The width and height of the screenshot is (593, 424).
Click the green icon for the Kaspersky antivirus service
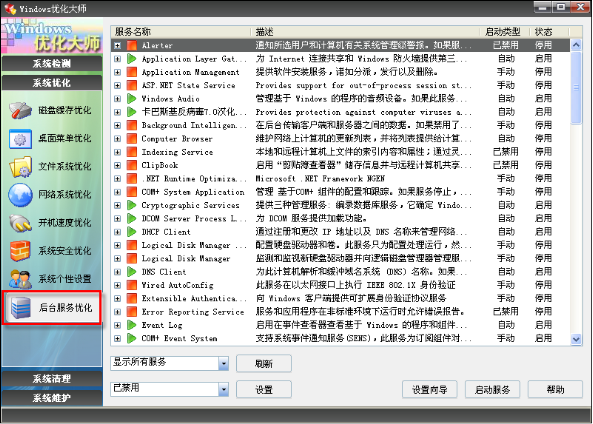[131, 112]
